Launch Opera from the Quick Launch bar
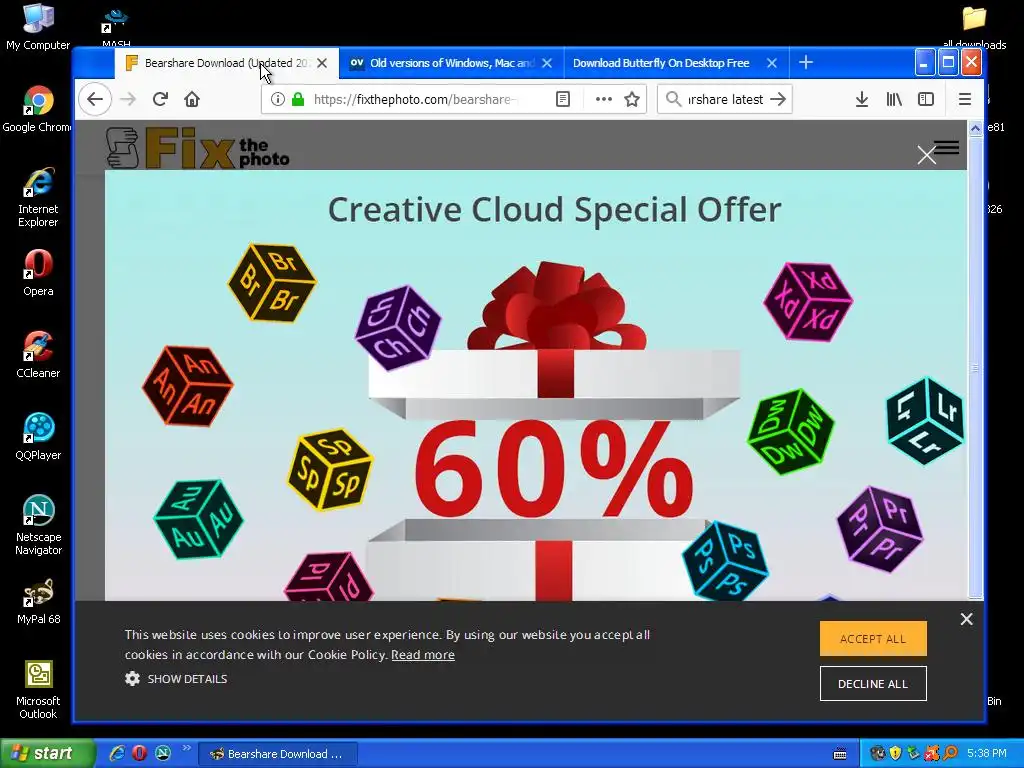Screen dimensions: 1024x768 pos(139,754)
